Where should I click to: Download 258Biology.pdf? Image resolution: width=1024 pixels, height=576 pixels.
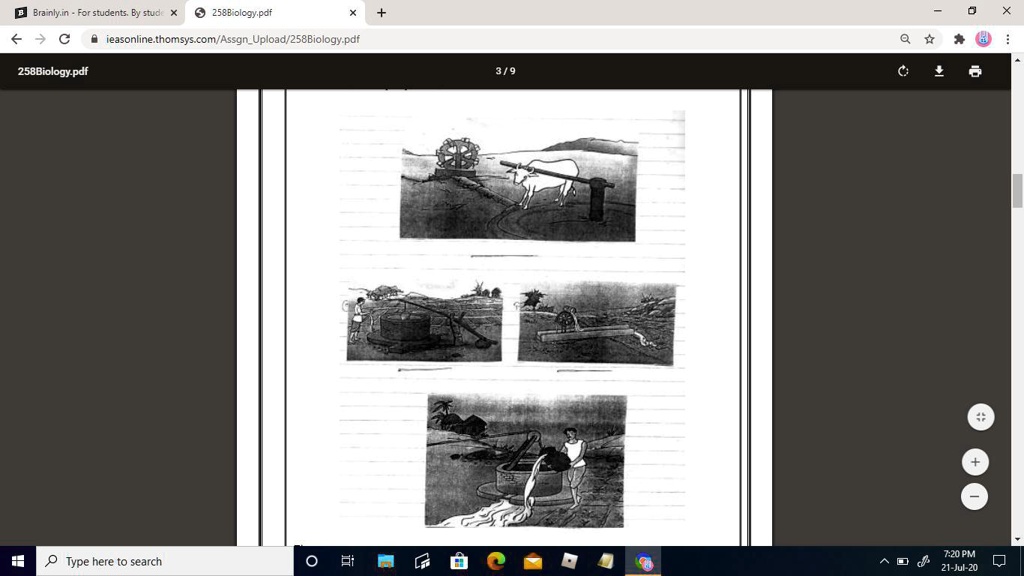pos(938,71)
